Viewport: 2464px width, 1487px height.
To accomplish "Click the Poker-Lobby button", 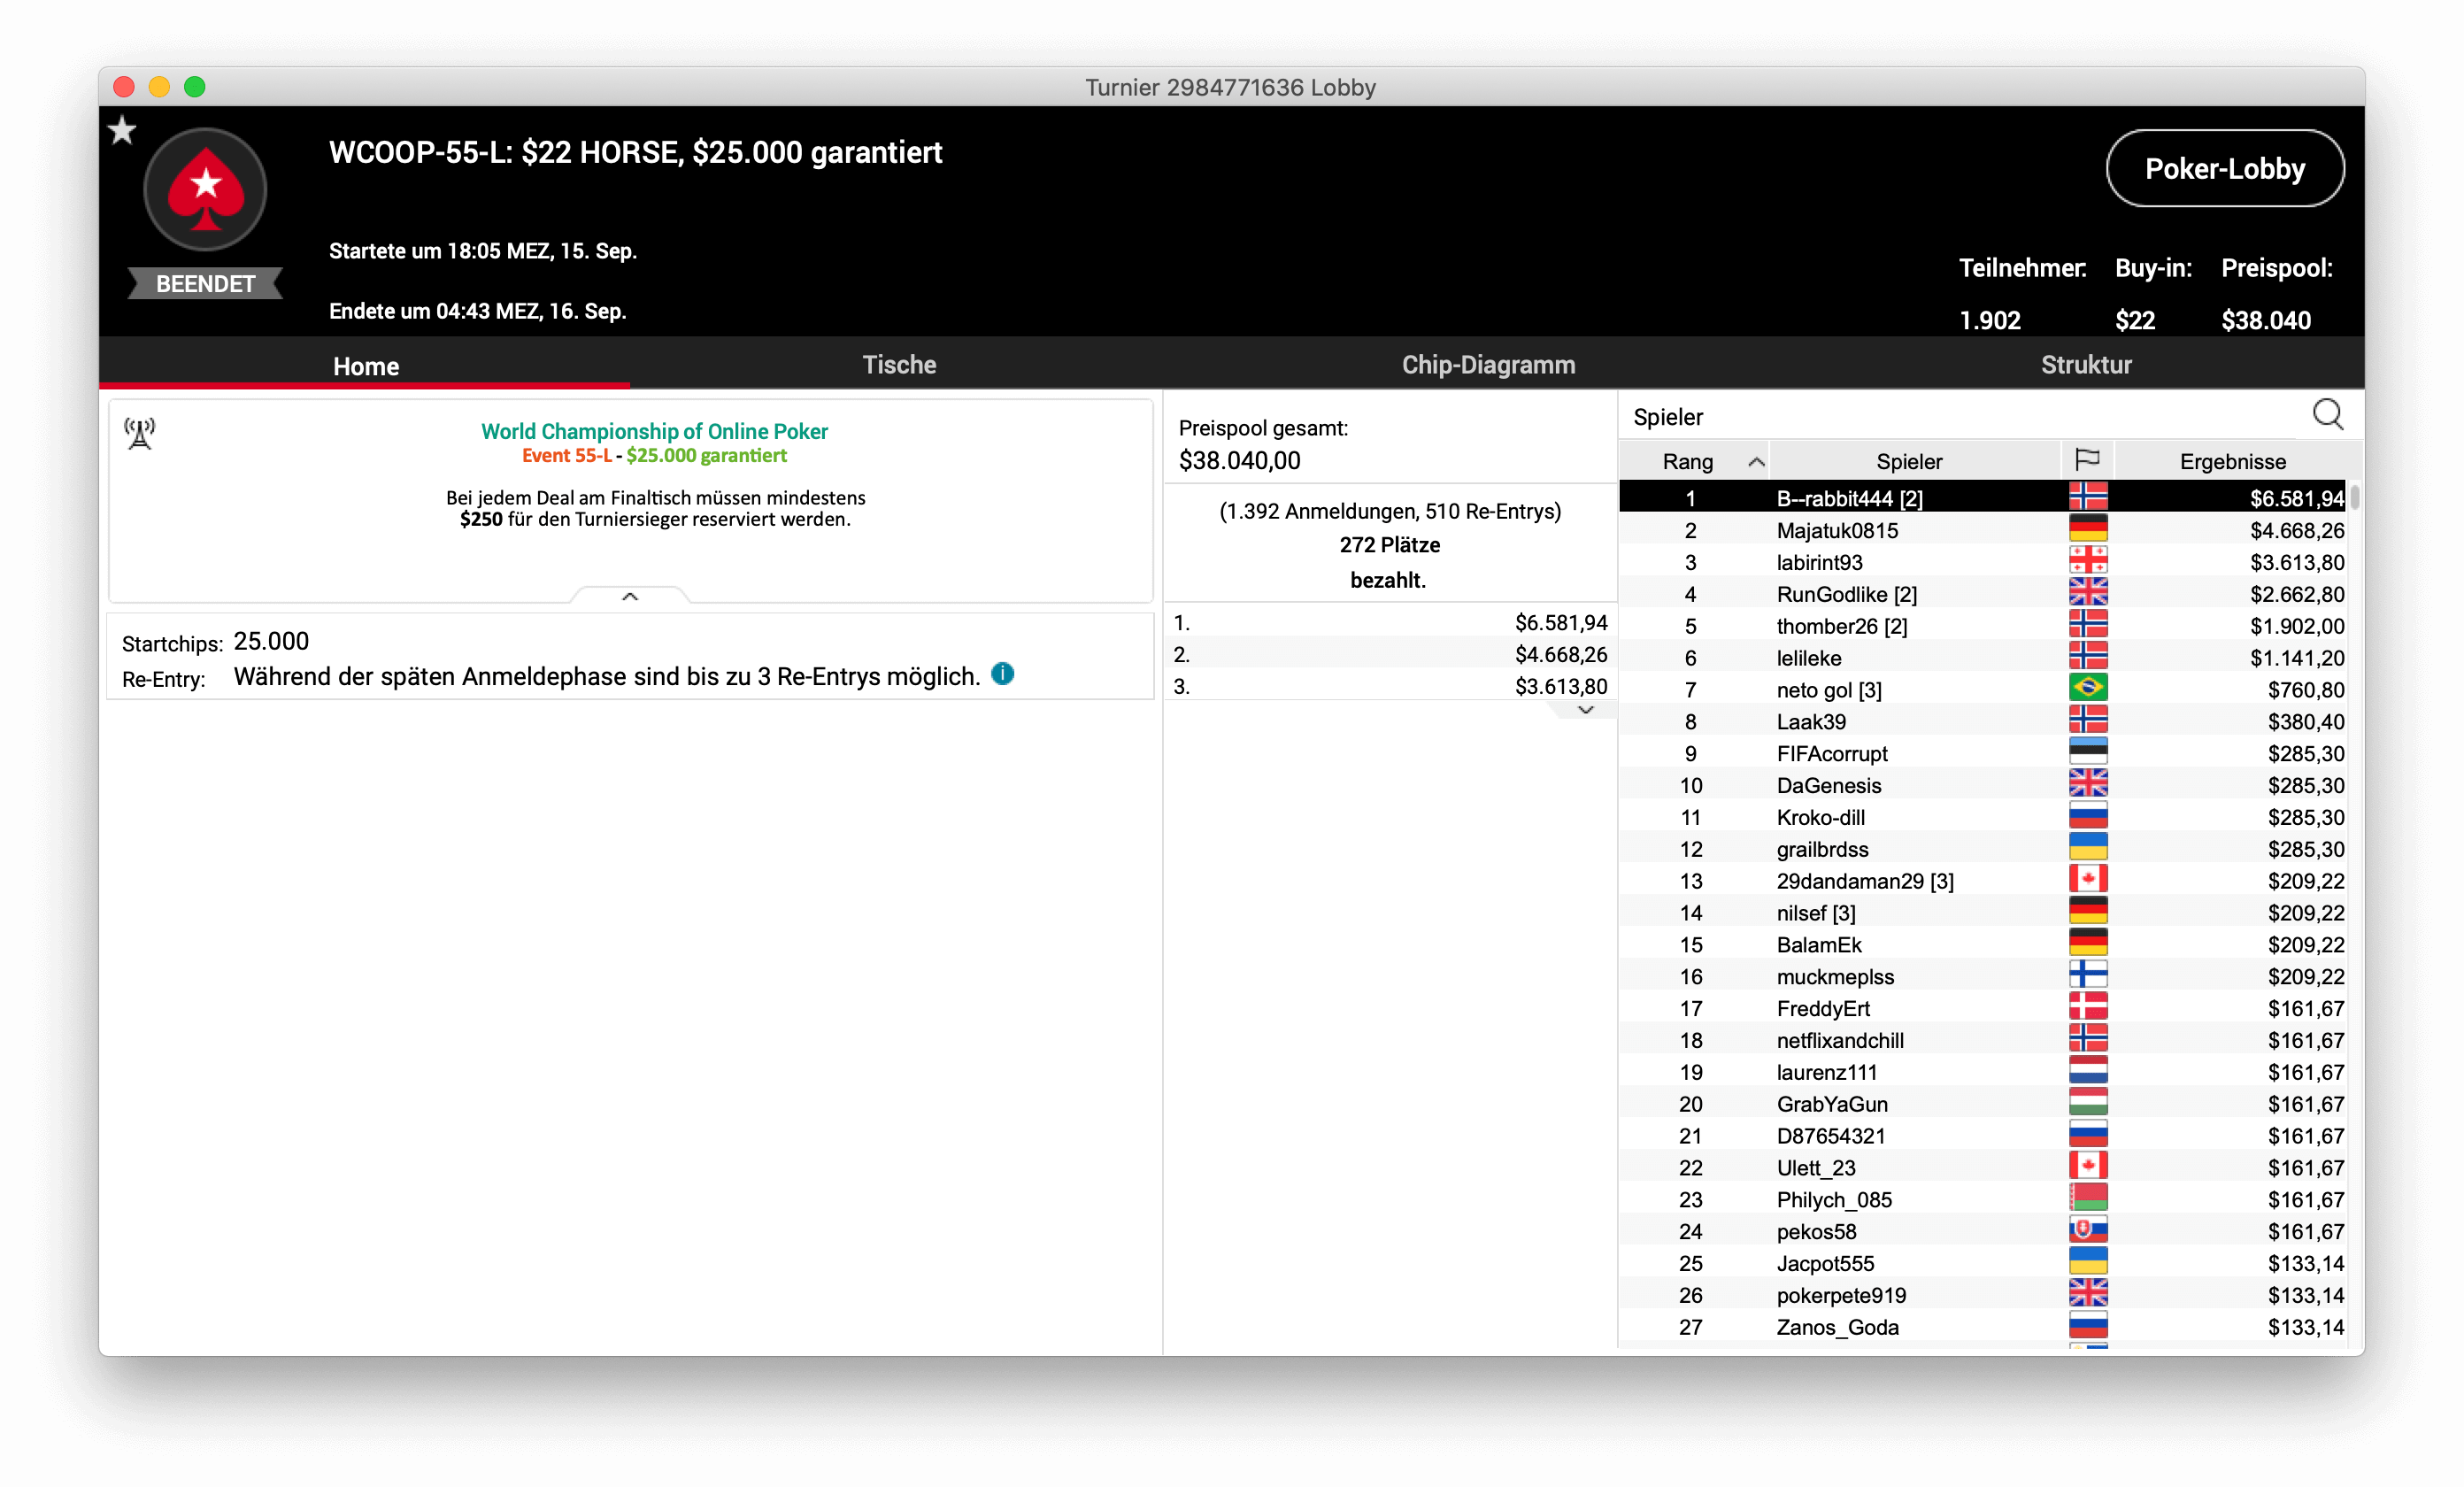I will tap(2224, 168).
